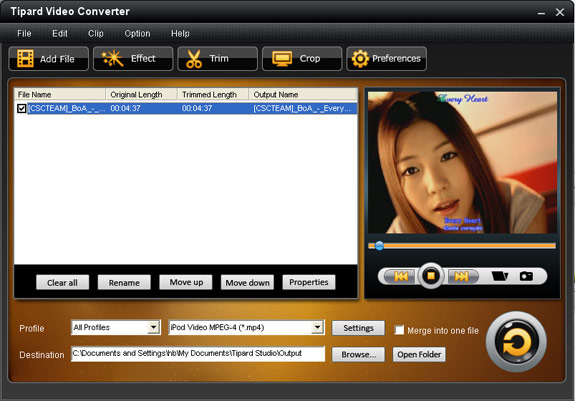The height and width of the screenshot is (401, 575).
Task: Click the 00:04:37 original length value
Action: (x=125, y=108)
